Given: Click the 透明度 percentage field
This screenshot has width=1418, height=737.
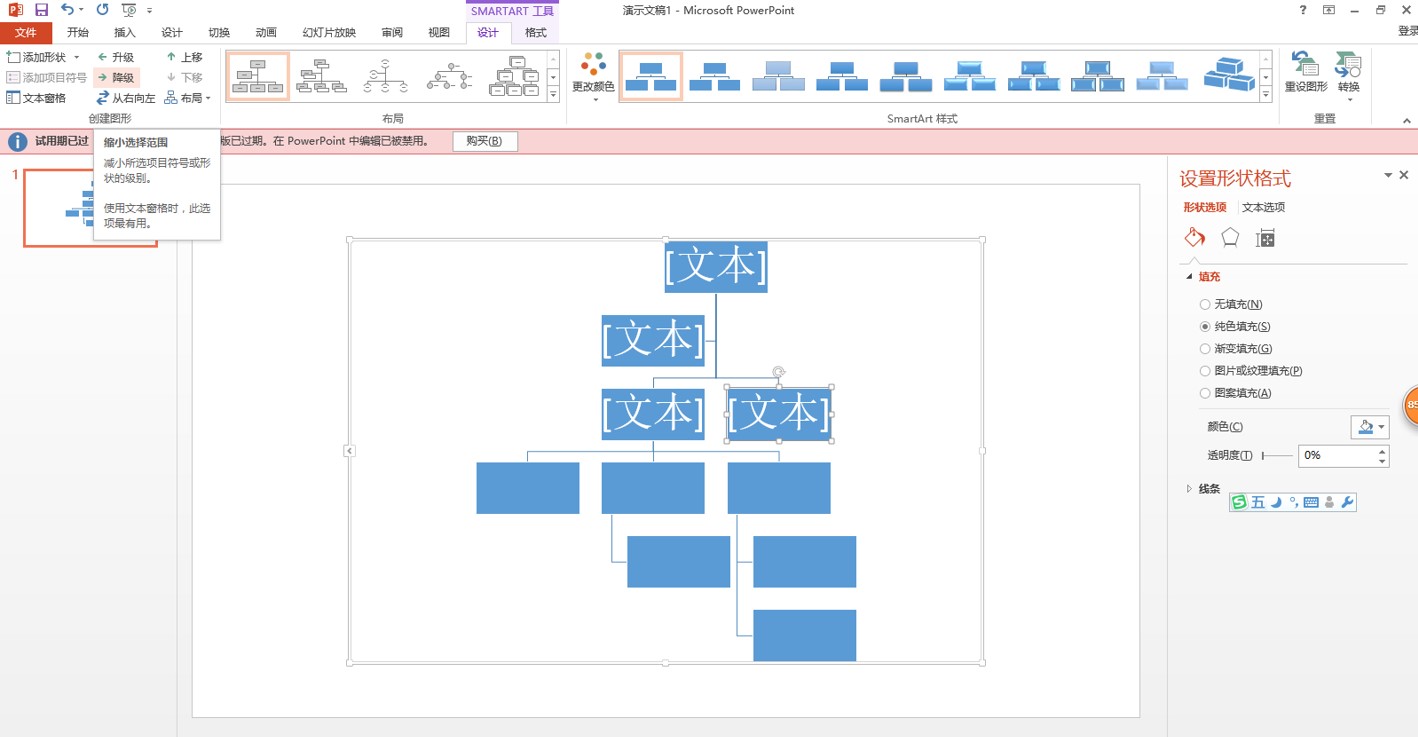Looking at the screenshot, I should click(1337, 456).
